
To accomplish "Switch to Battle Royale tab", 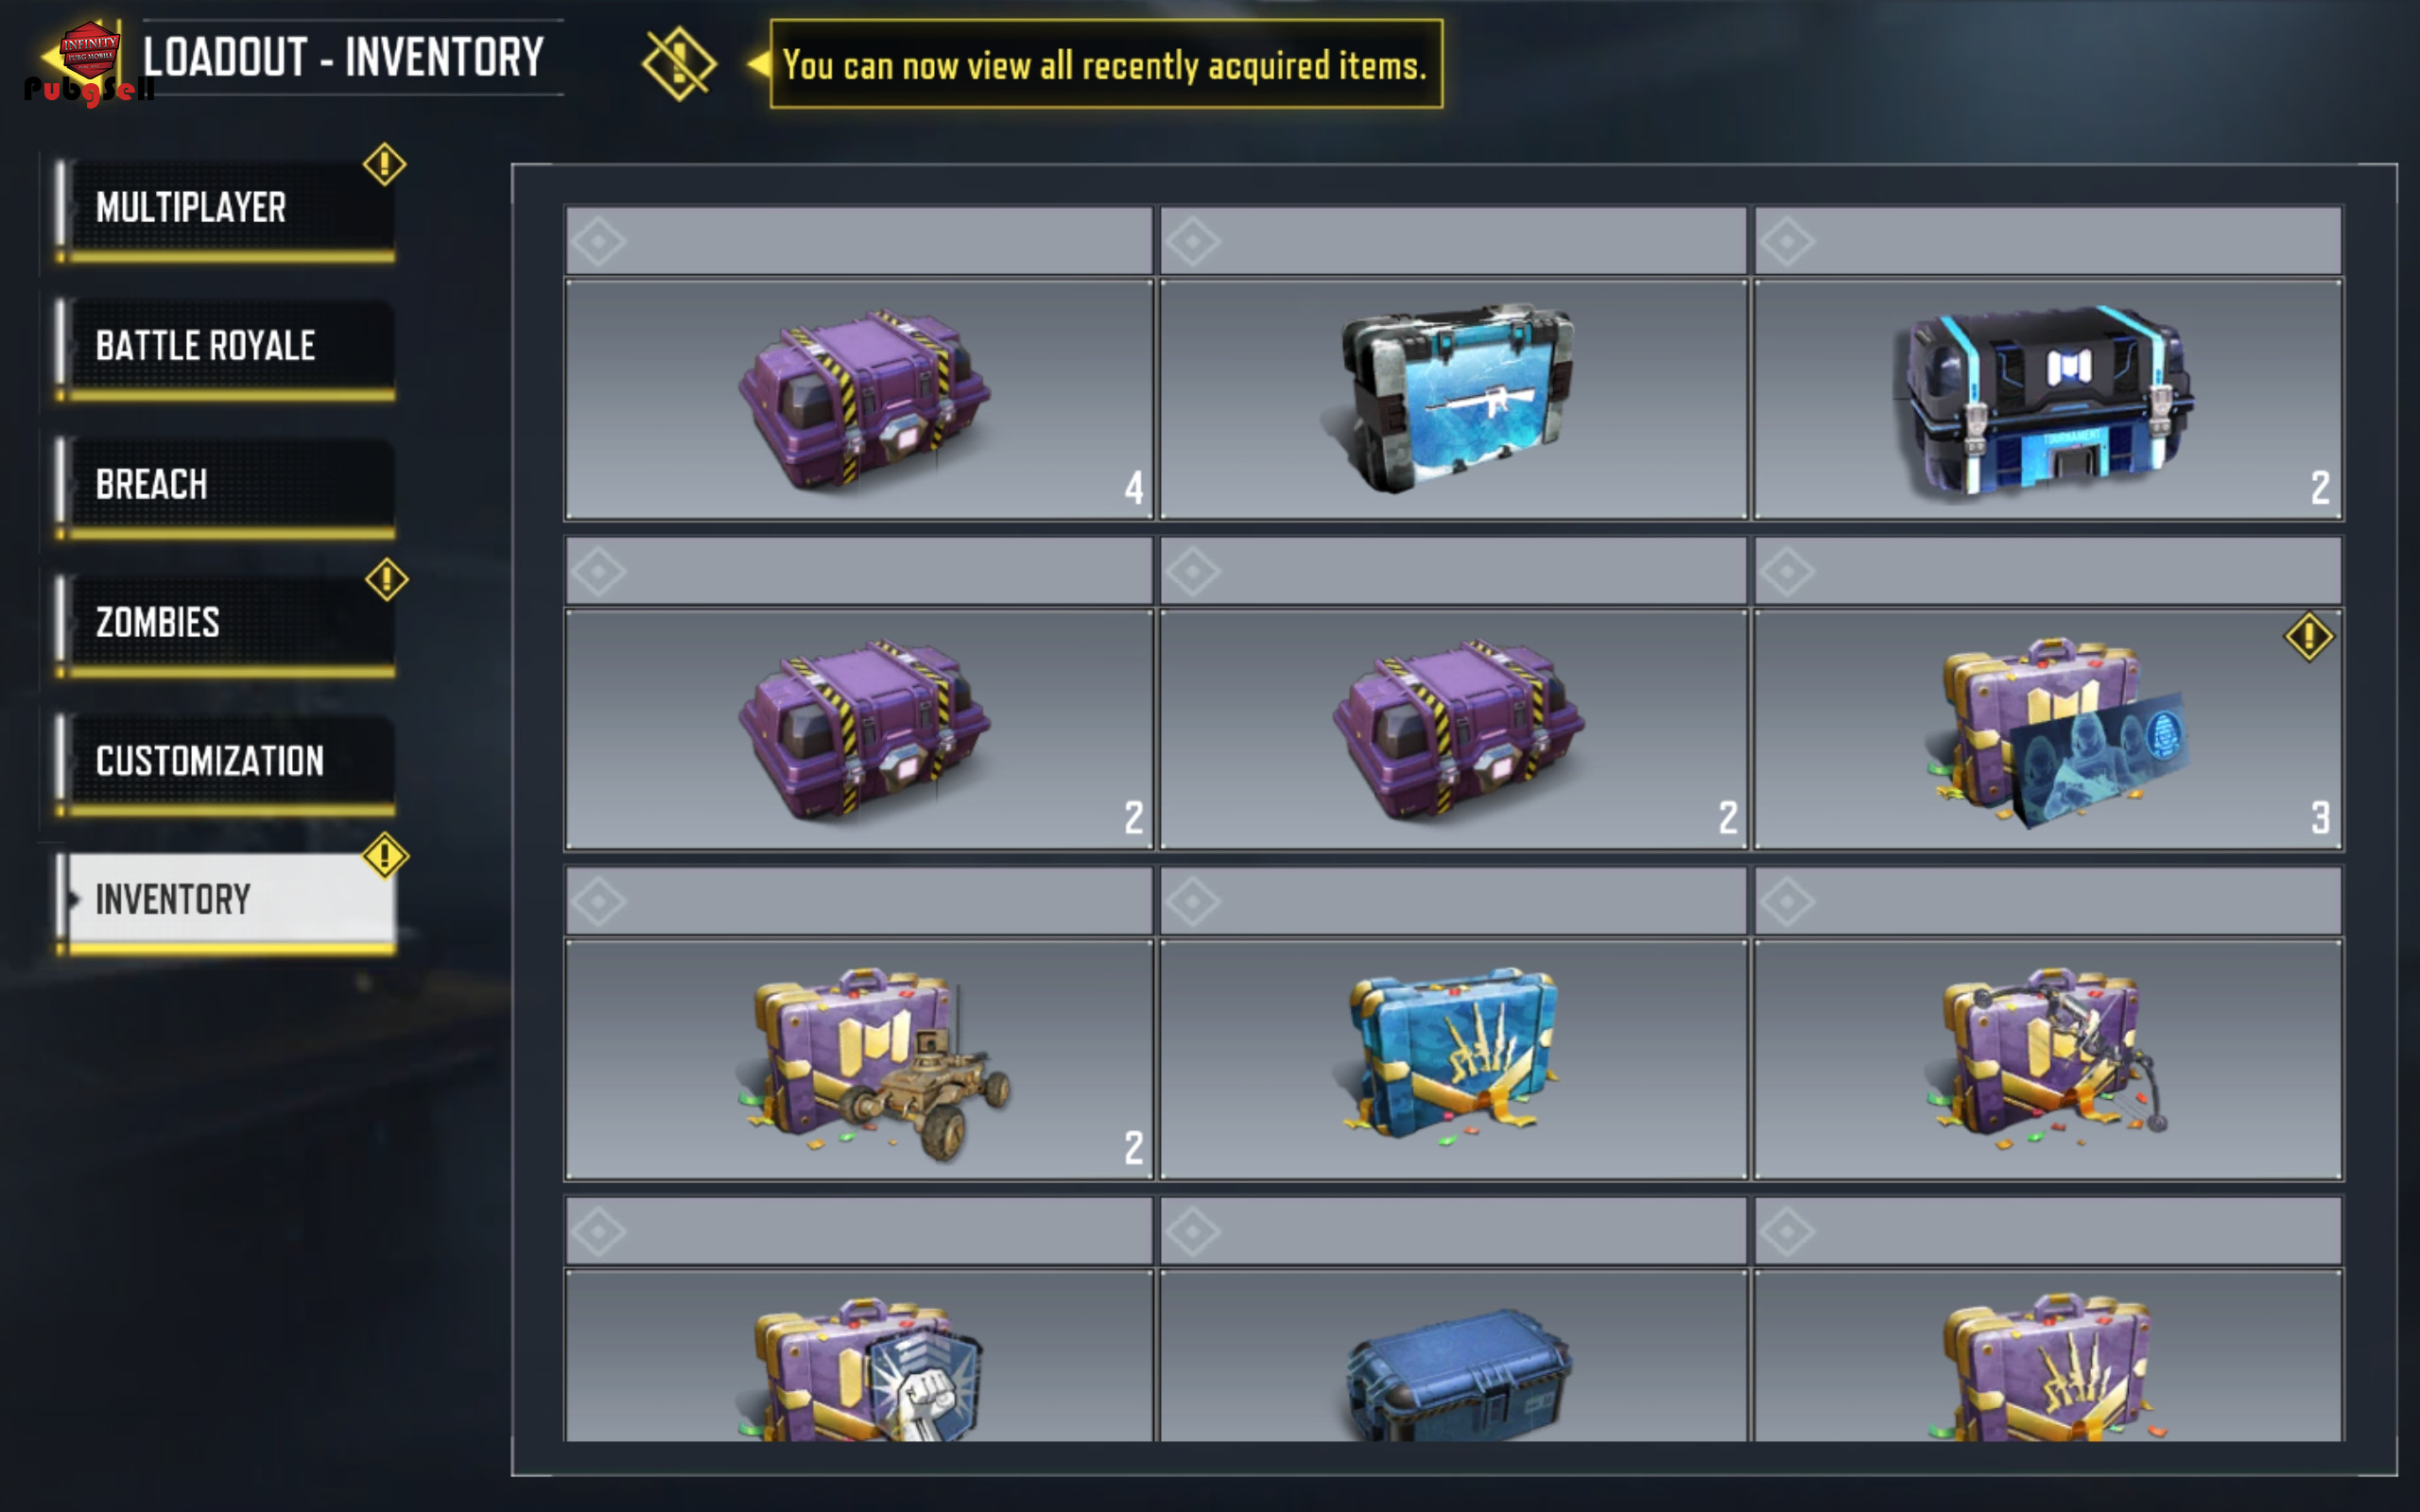I will [226, 346].
